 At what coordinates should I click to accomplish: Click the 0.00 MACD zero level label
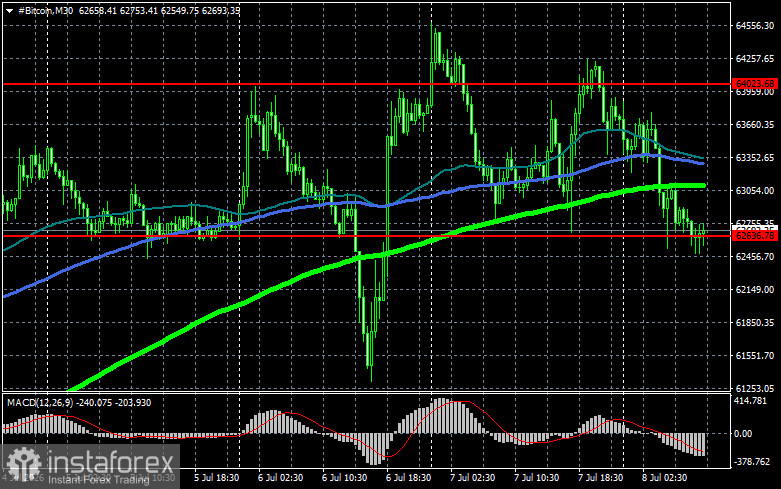pyautogui.click(x=743, y=434)
